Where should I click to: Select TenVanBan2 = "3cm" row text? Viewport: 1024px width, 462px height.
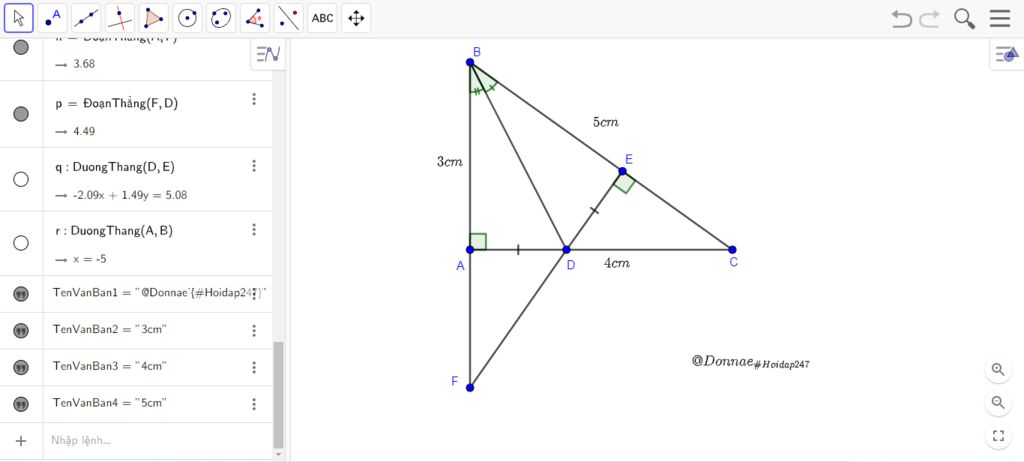click(x=110, y=329)
